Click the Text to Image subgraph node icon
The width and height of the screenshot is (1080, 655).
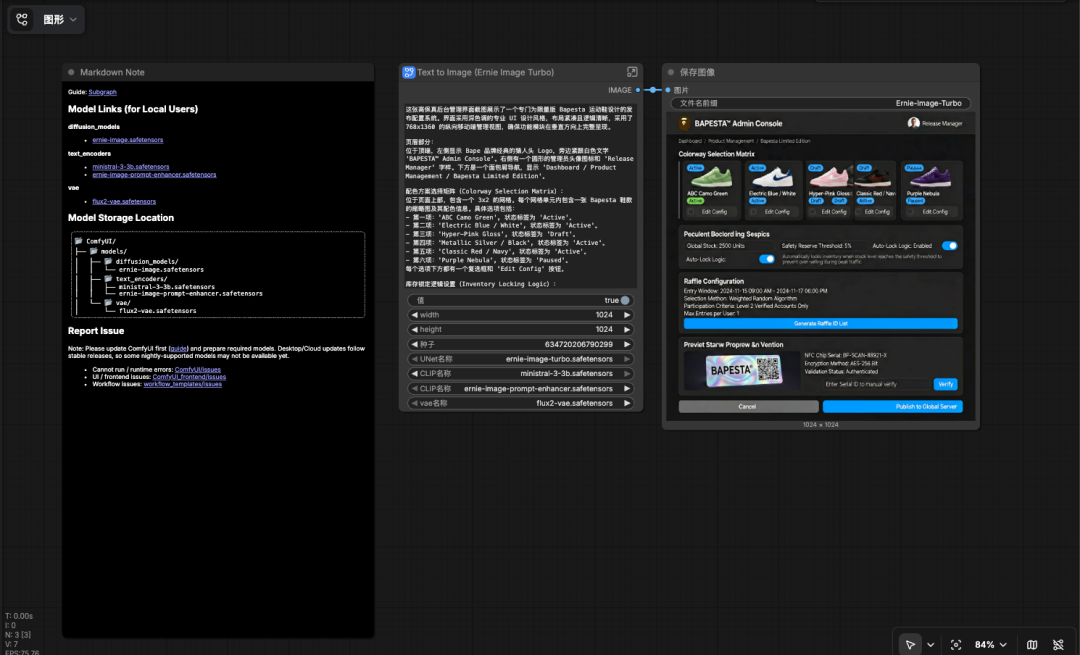click(408, 72)
